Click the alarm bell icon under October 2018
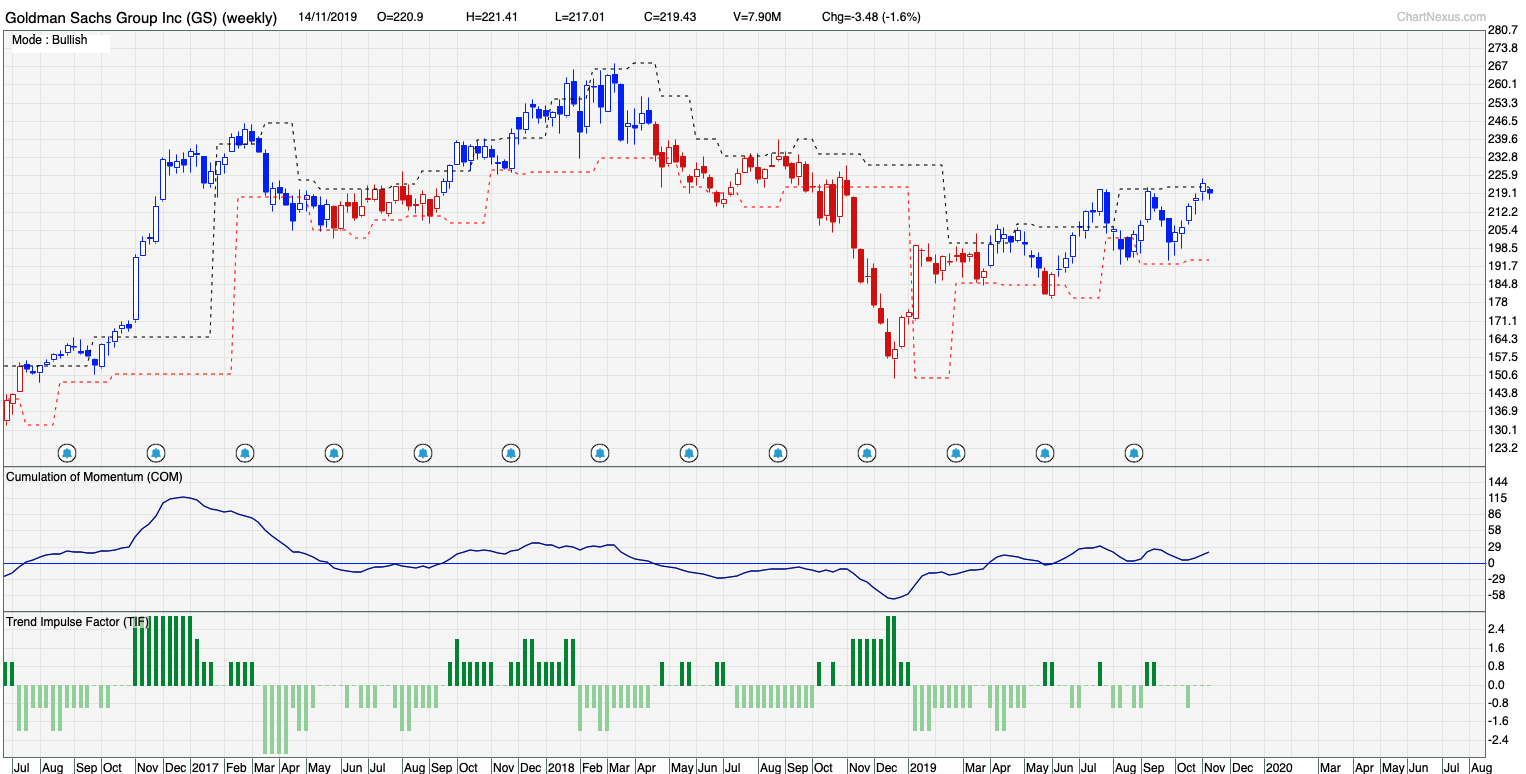1526x774 pixels. tap(777, 452)
